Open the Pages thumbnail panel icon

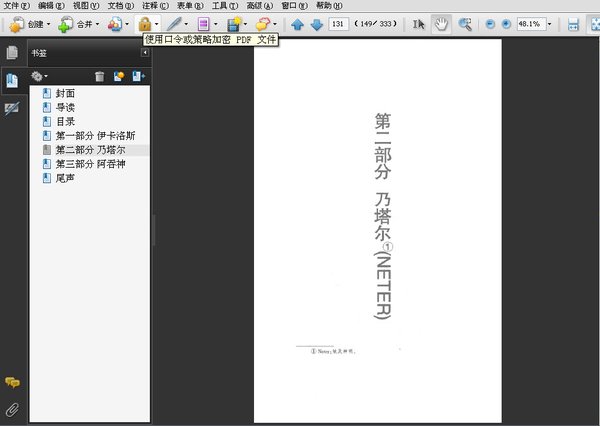(12, 53)
